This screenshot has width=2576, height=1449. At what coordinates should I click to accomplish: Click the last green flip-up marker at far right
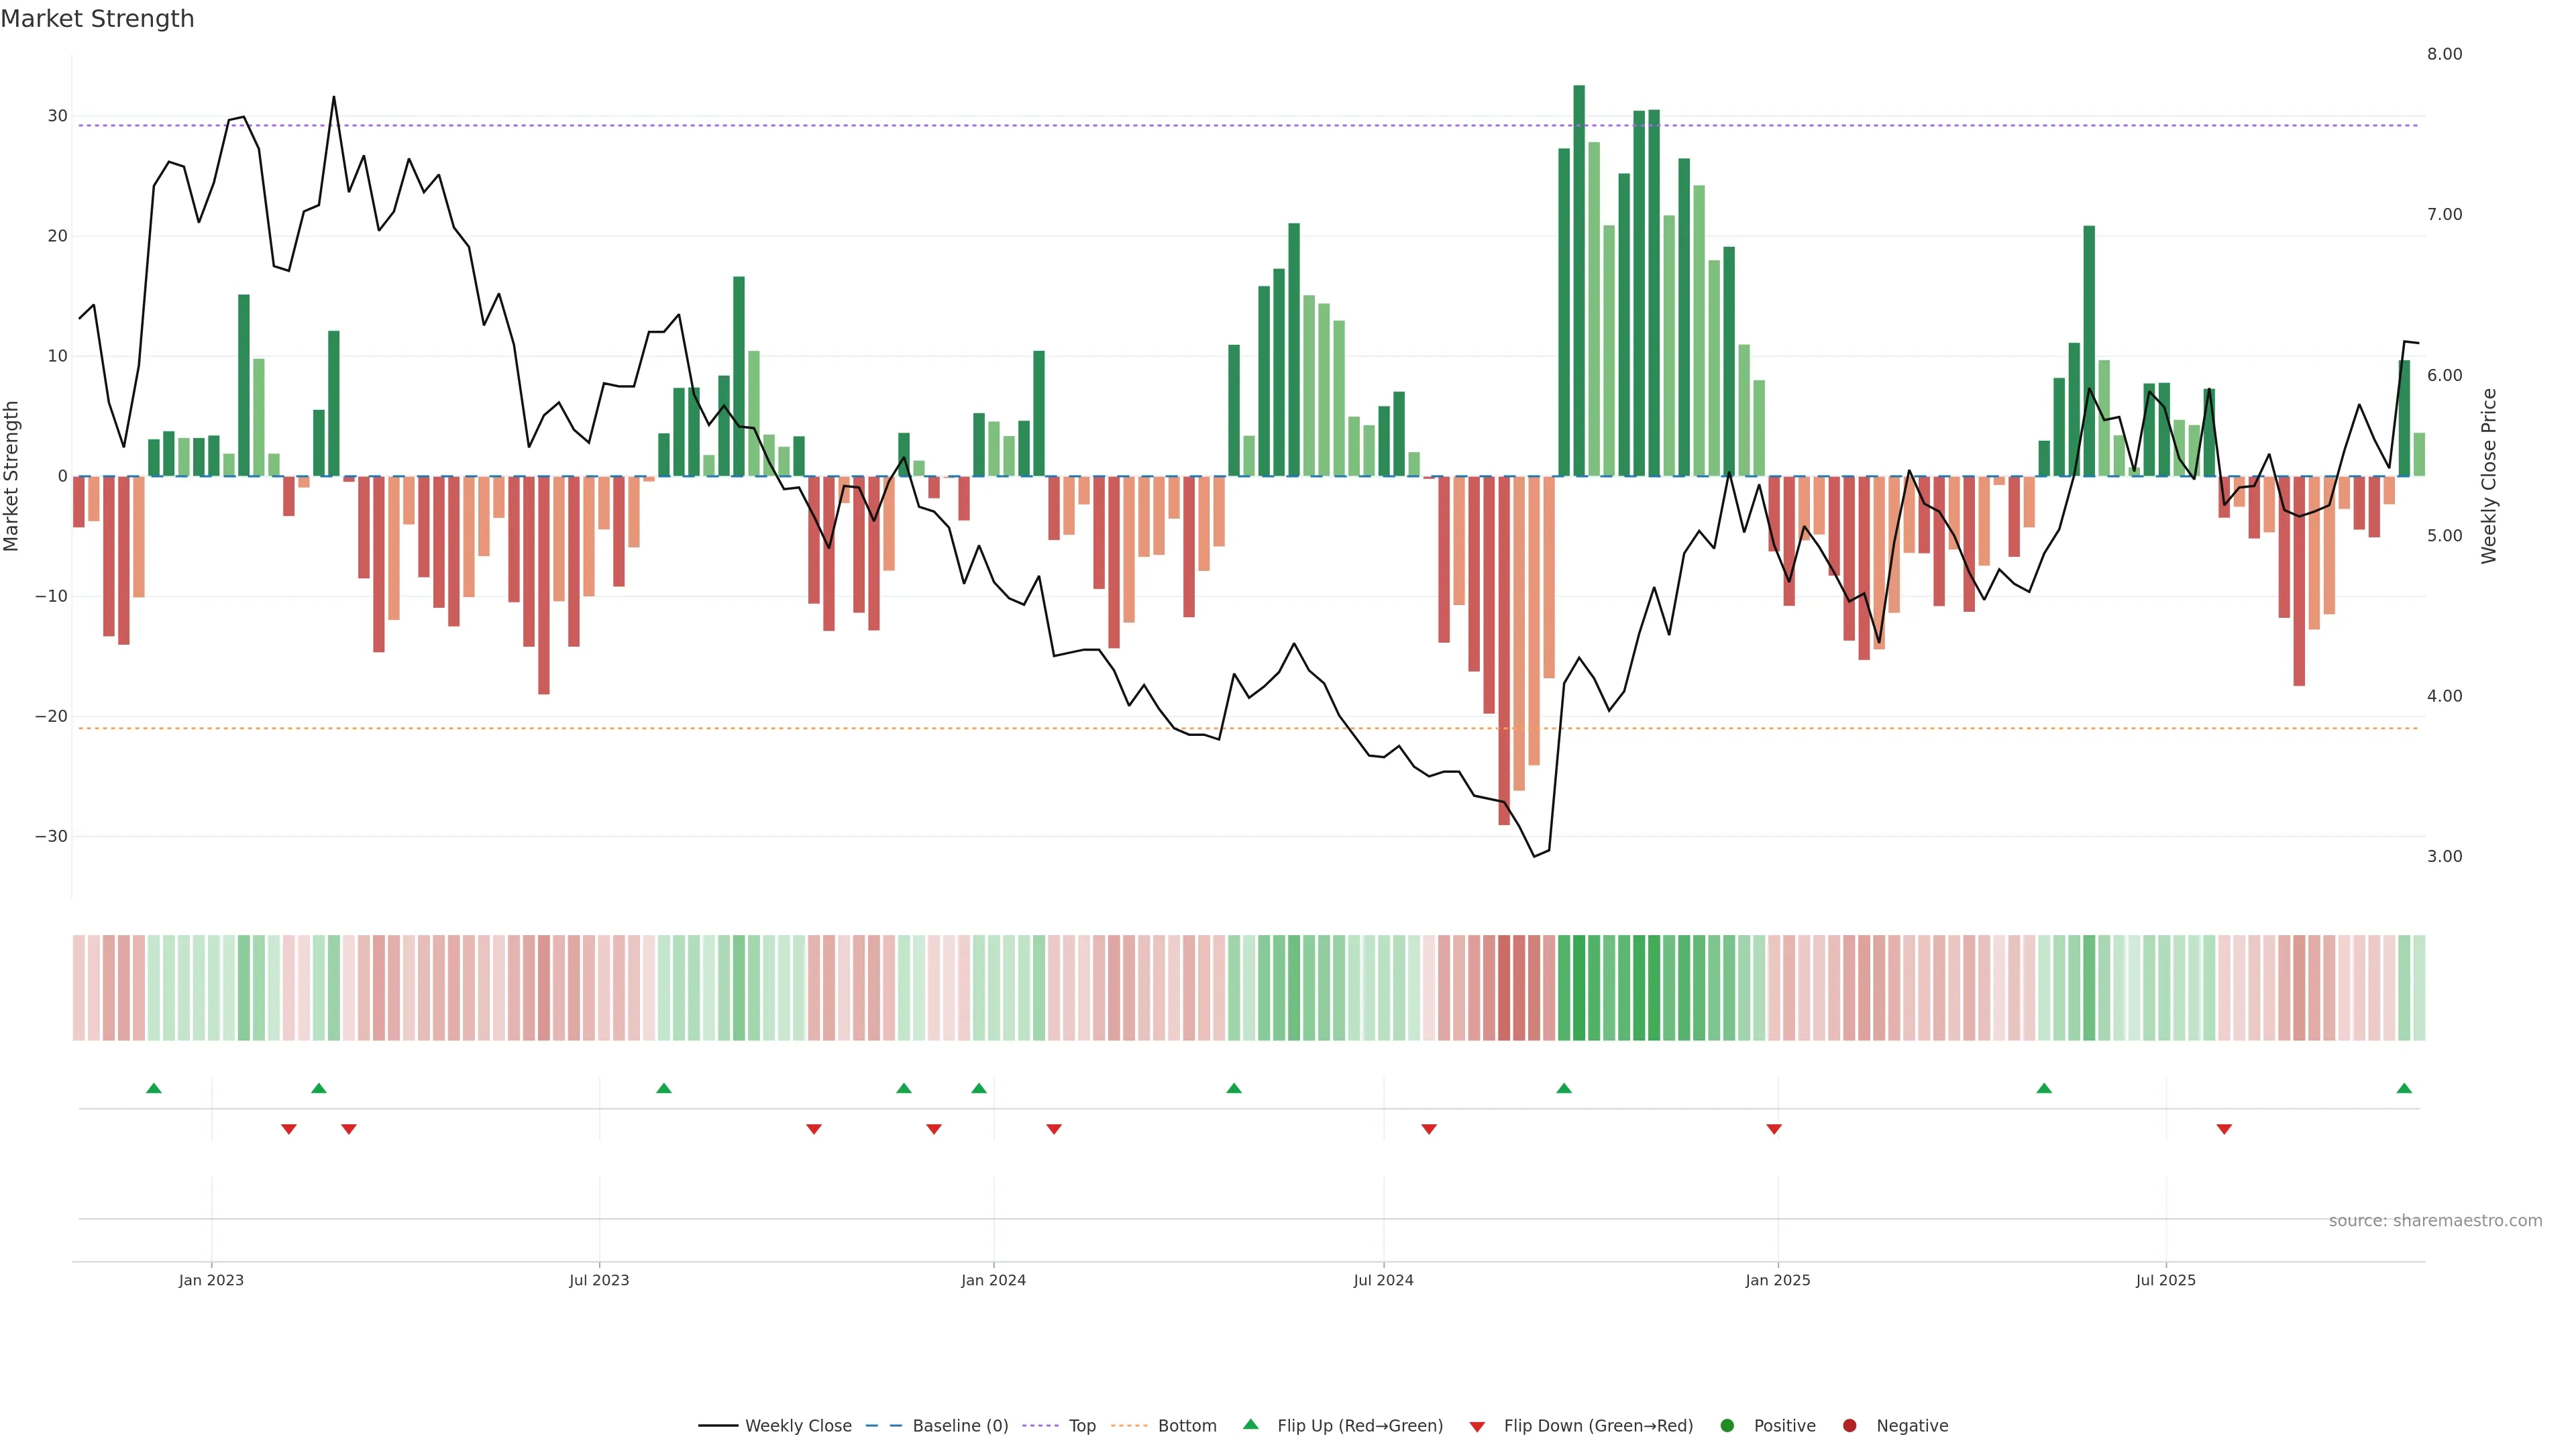coord(2404,1088)
